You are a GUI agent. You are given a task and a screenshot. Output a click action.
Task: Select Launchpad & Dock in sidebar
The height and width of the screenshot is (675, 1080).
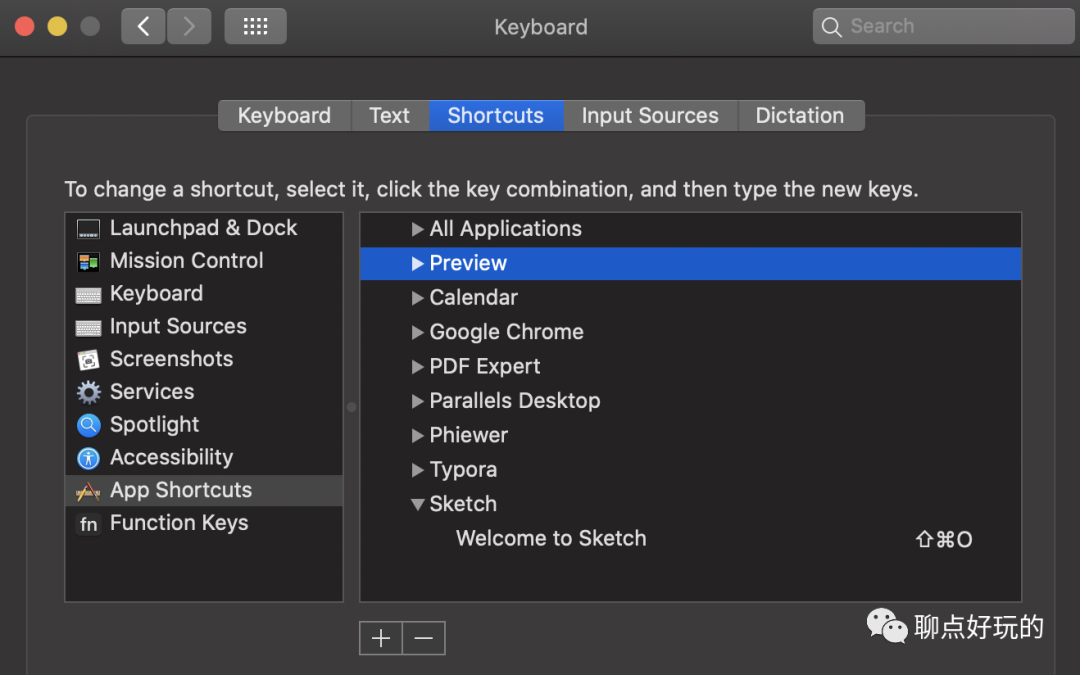coord(204,228)
